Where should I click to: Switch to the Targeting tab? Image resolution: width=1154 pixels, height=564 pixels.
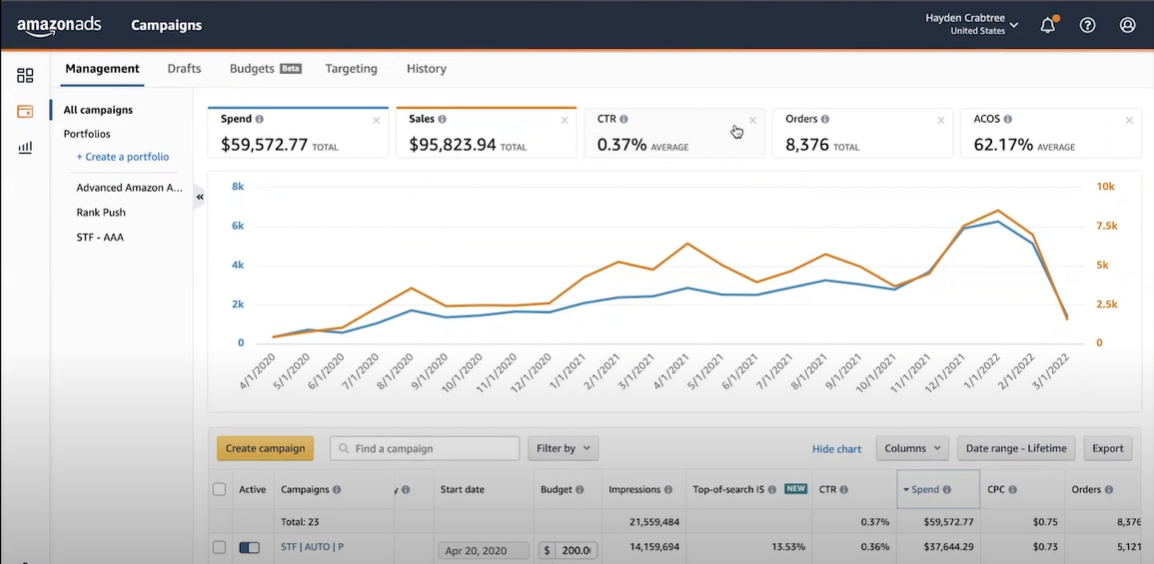[x=351, y=68]
